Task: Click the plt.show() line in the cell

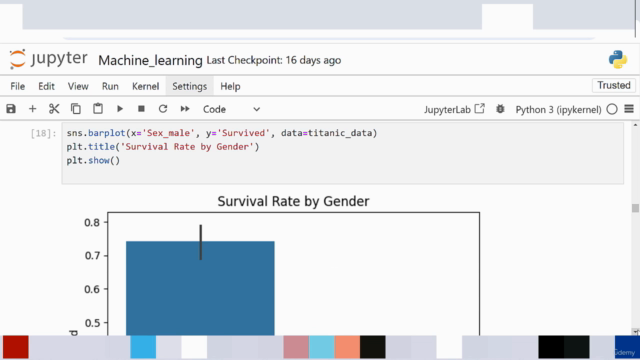Action: 93,160
